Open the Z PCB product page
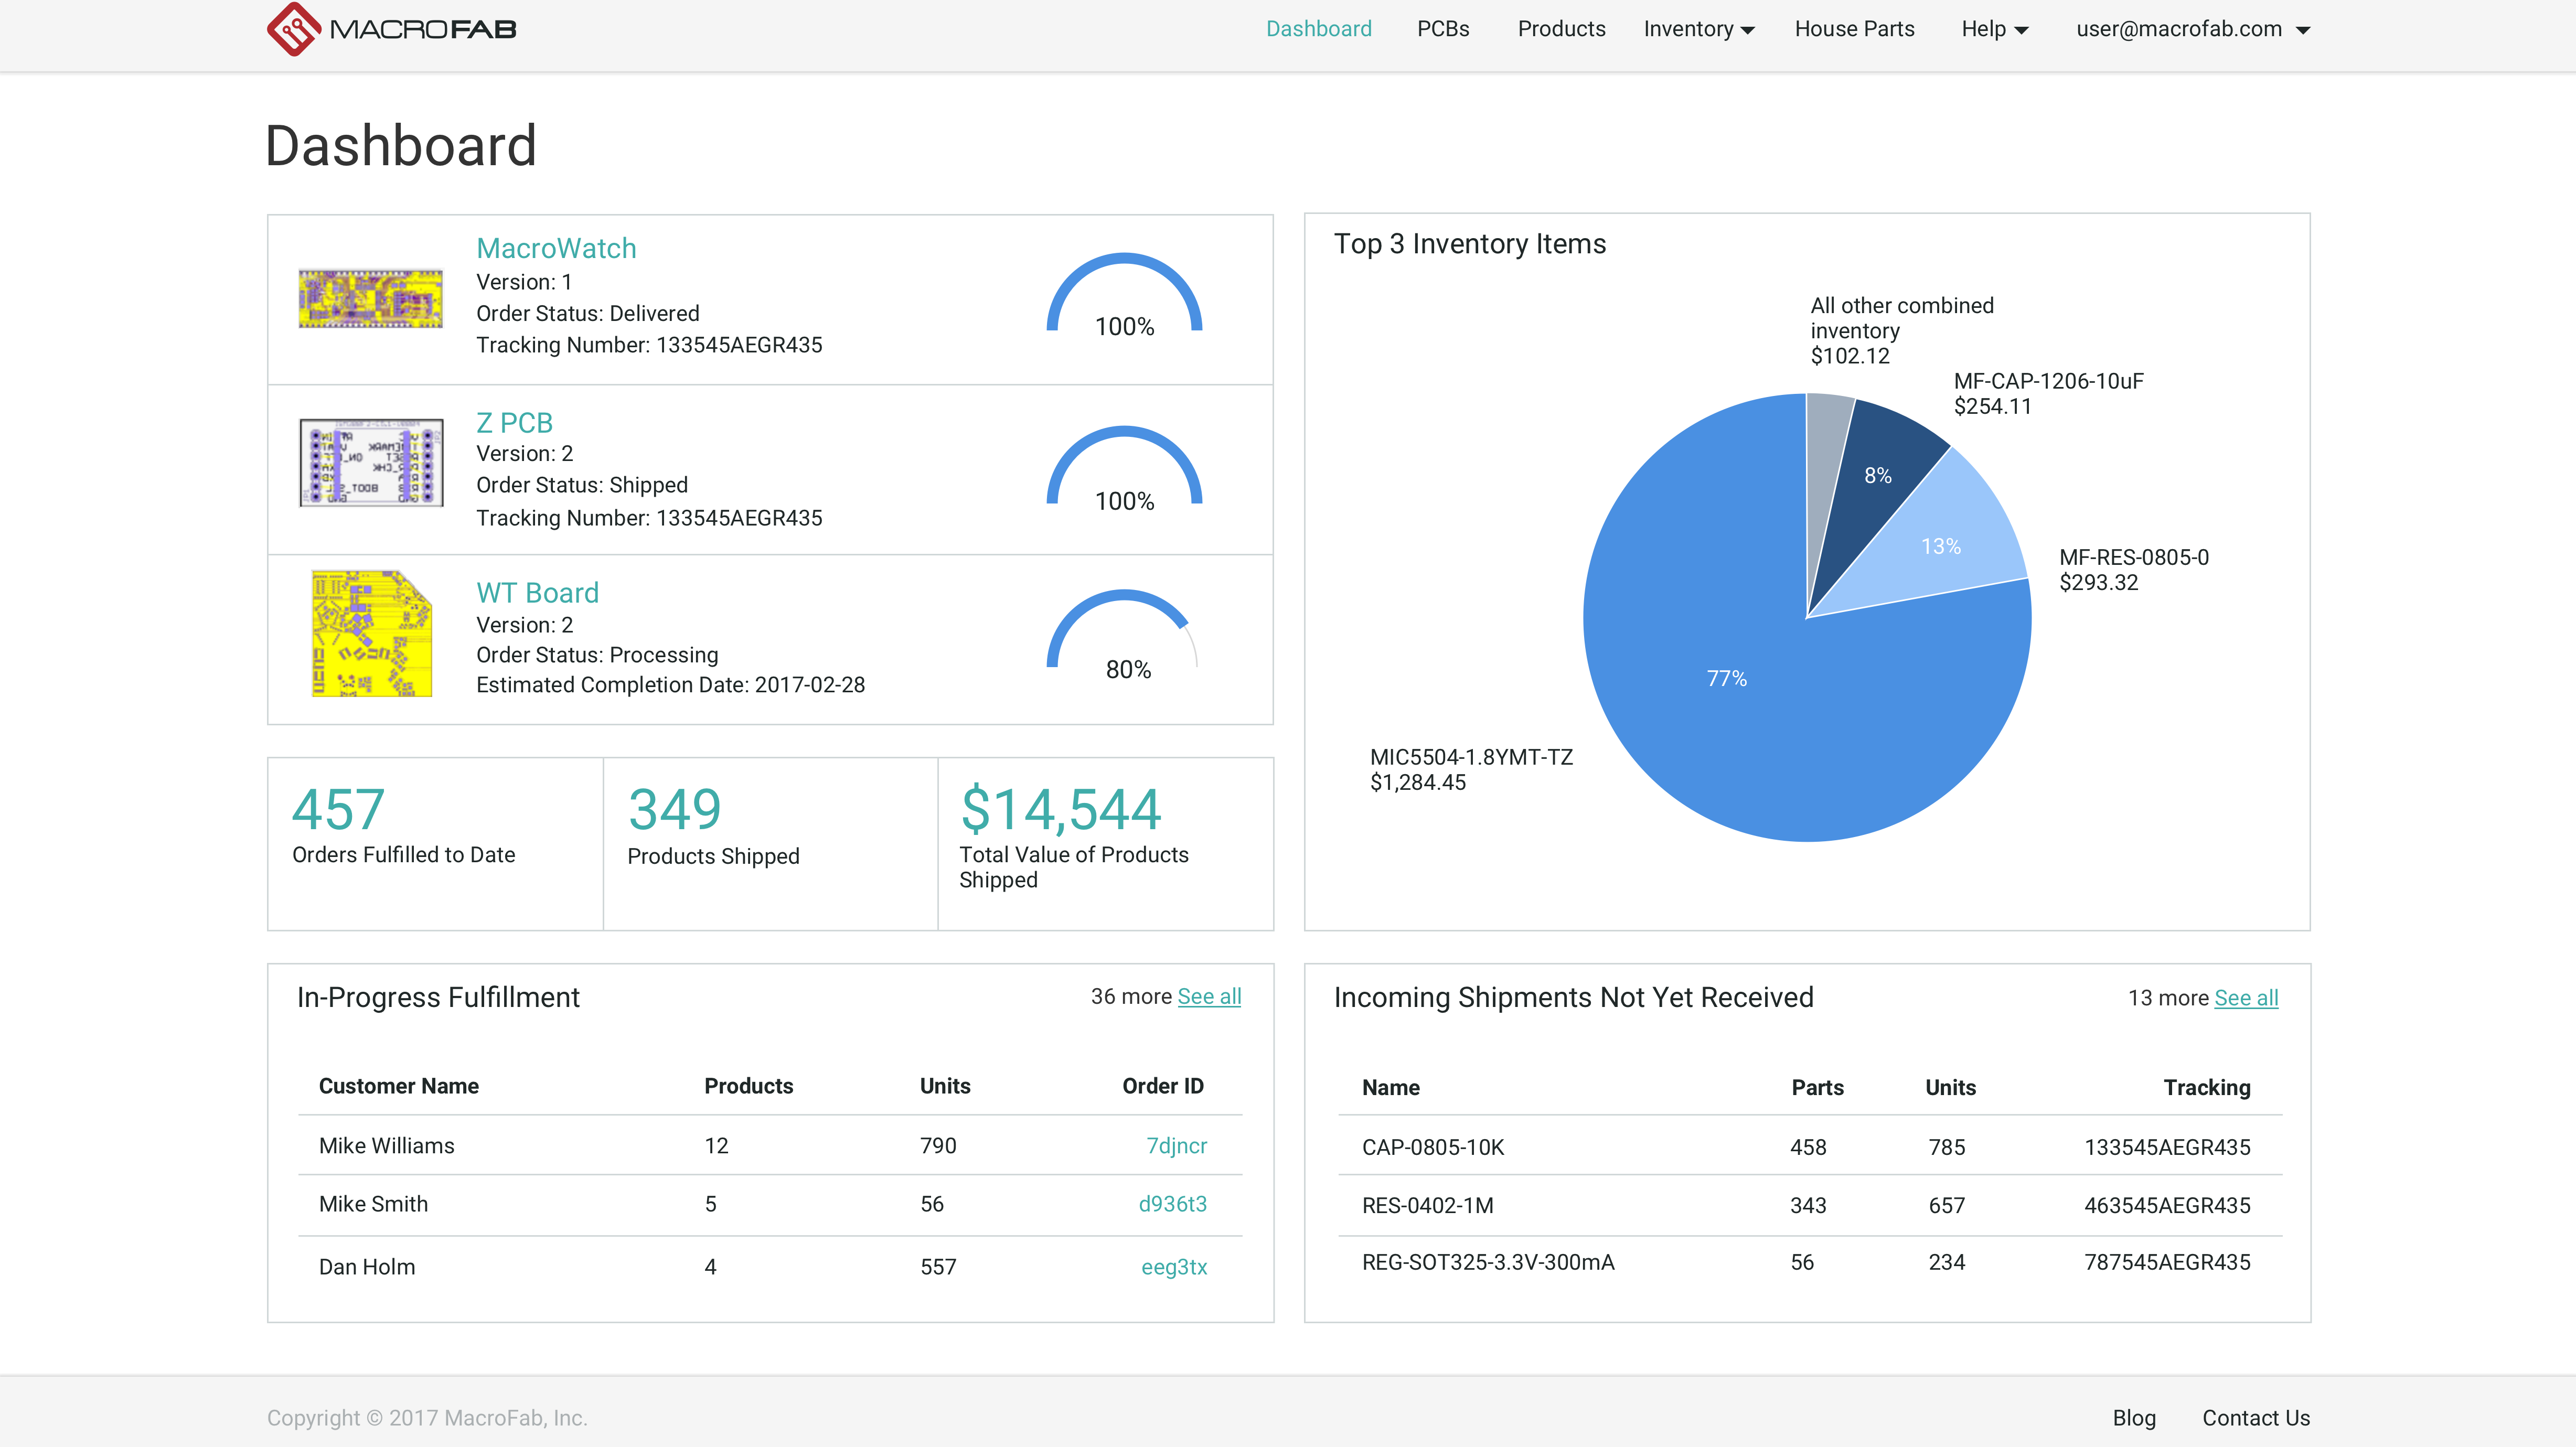 (x=514, y=422)
